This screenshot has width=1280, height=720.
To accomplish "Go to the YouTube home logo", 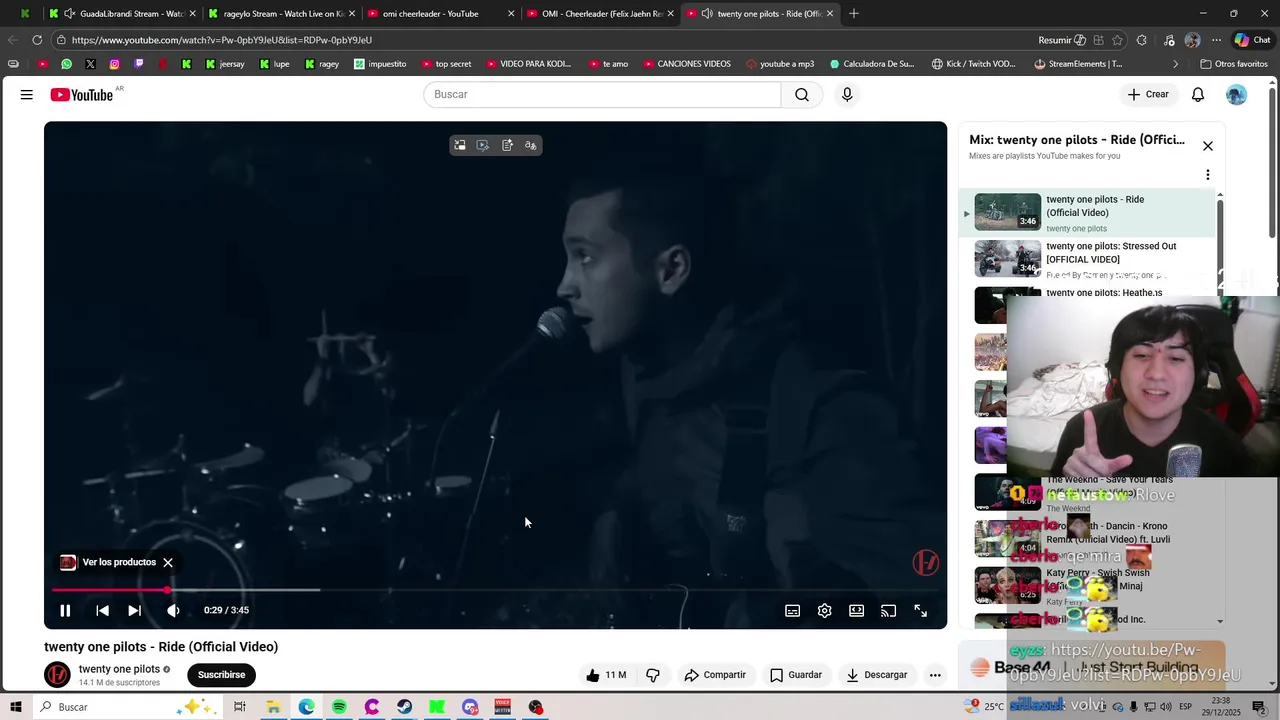I will point(82,94).
